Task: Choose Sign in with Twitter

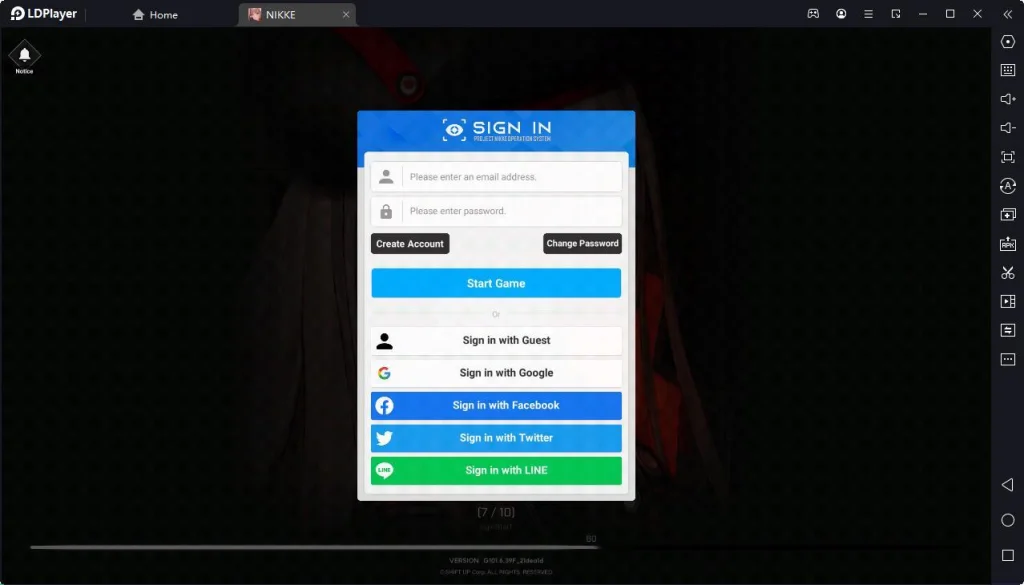Action: click(x=496, y=438)
